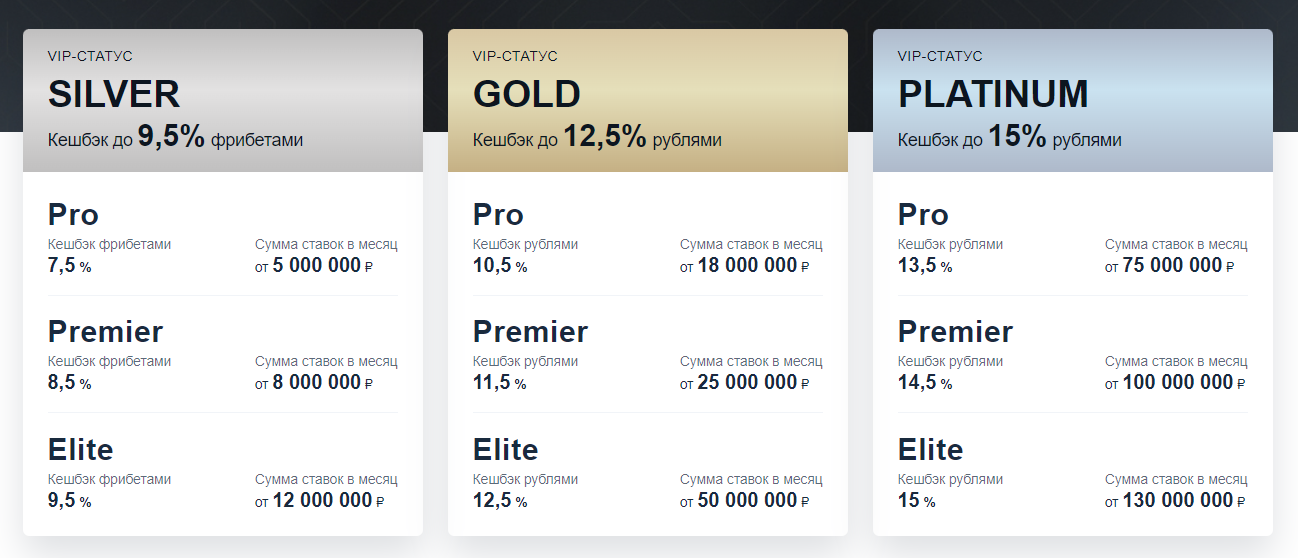Click the SILVER VIP status header

223,100
